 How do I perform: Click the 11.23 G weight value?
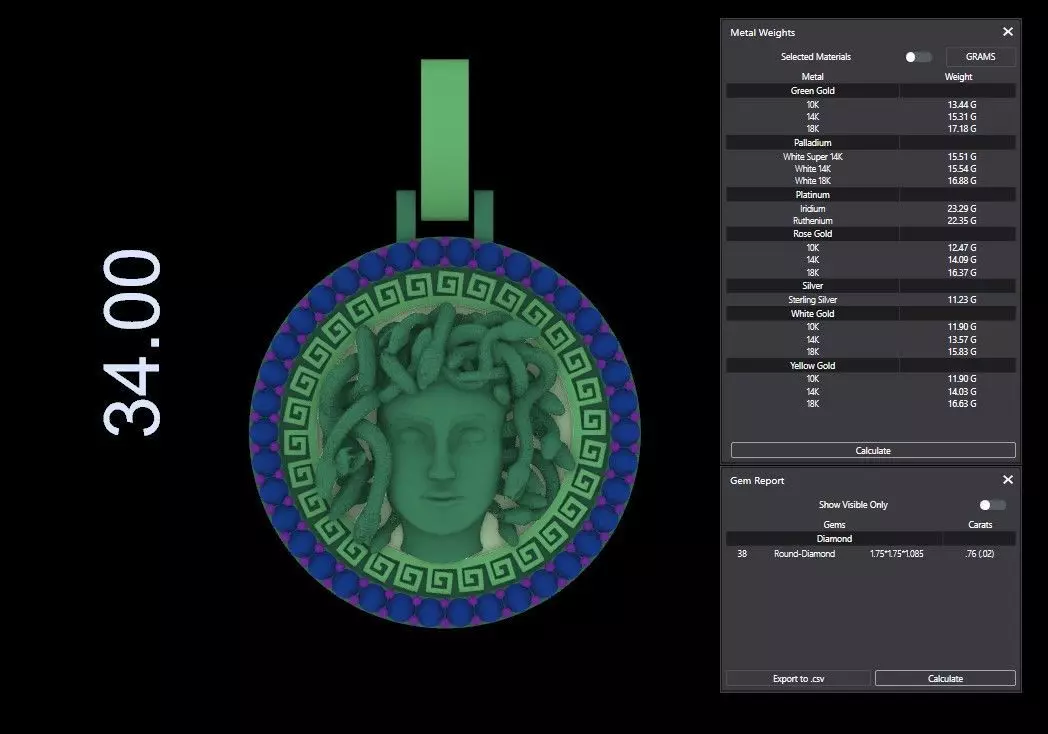tap(962, 300)
